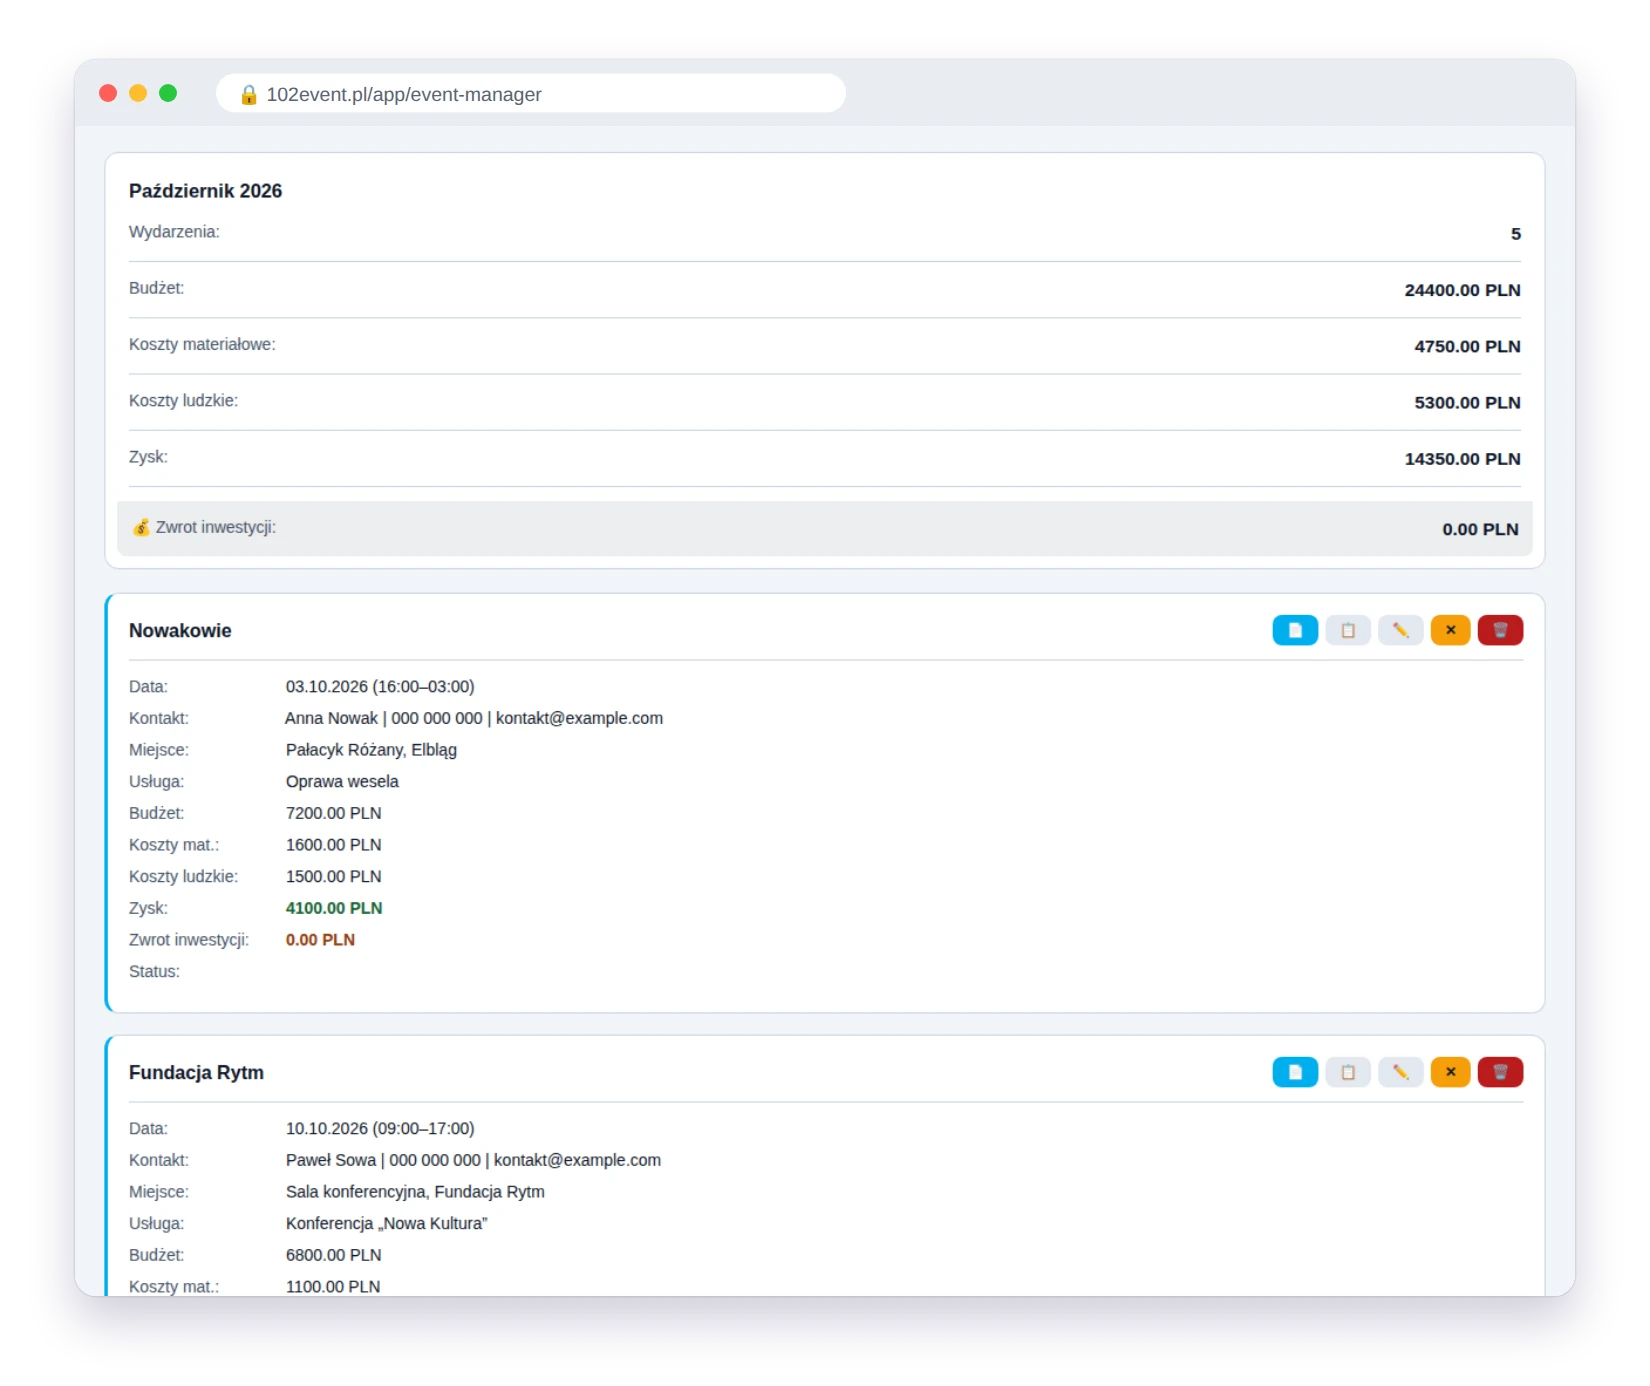Click the Nowakowie event title
Viewport: 1650px width, 1386px height.
[180, 631]
